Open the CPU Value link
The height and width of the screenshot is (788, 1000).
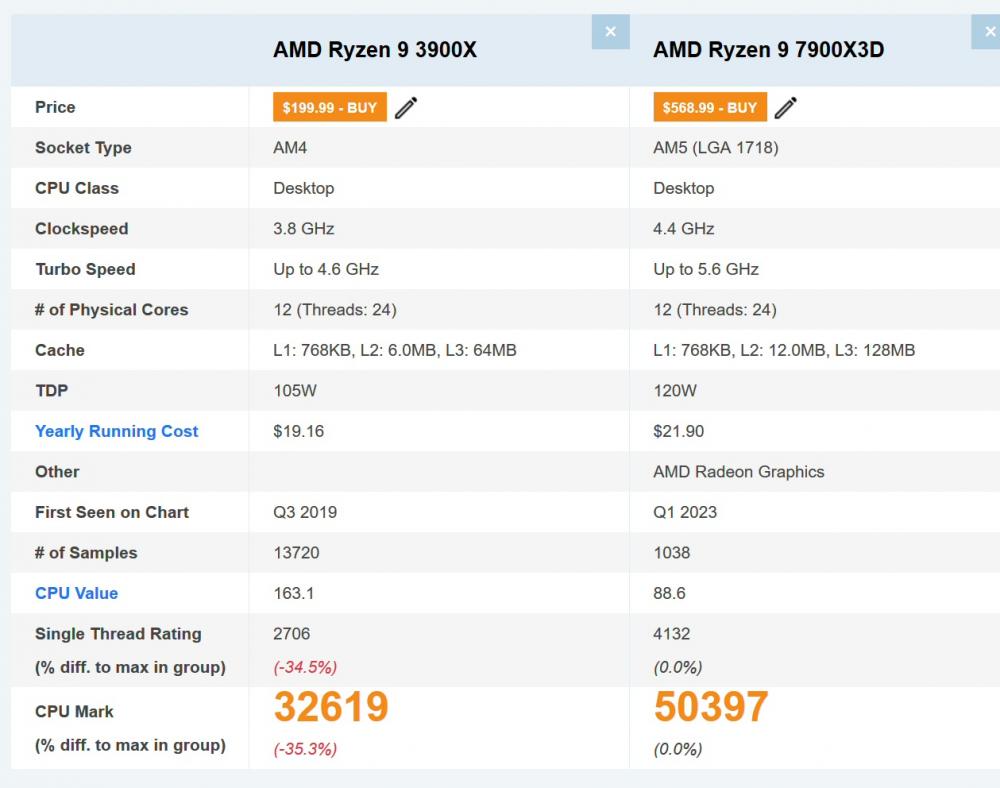pos(77,593)
